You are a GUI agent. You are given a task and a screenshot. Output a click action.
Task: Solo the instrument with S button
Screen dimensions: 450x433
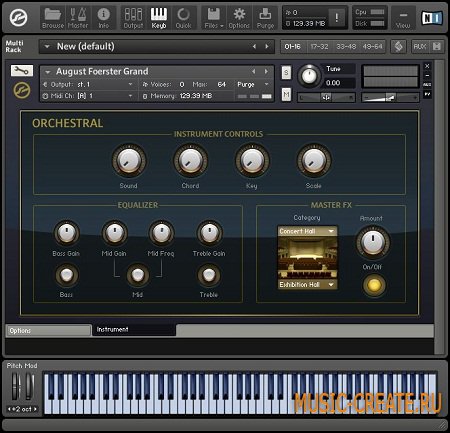click(286, 72)
